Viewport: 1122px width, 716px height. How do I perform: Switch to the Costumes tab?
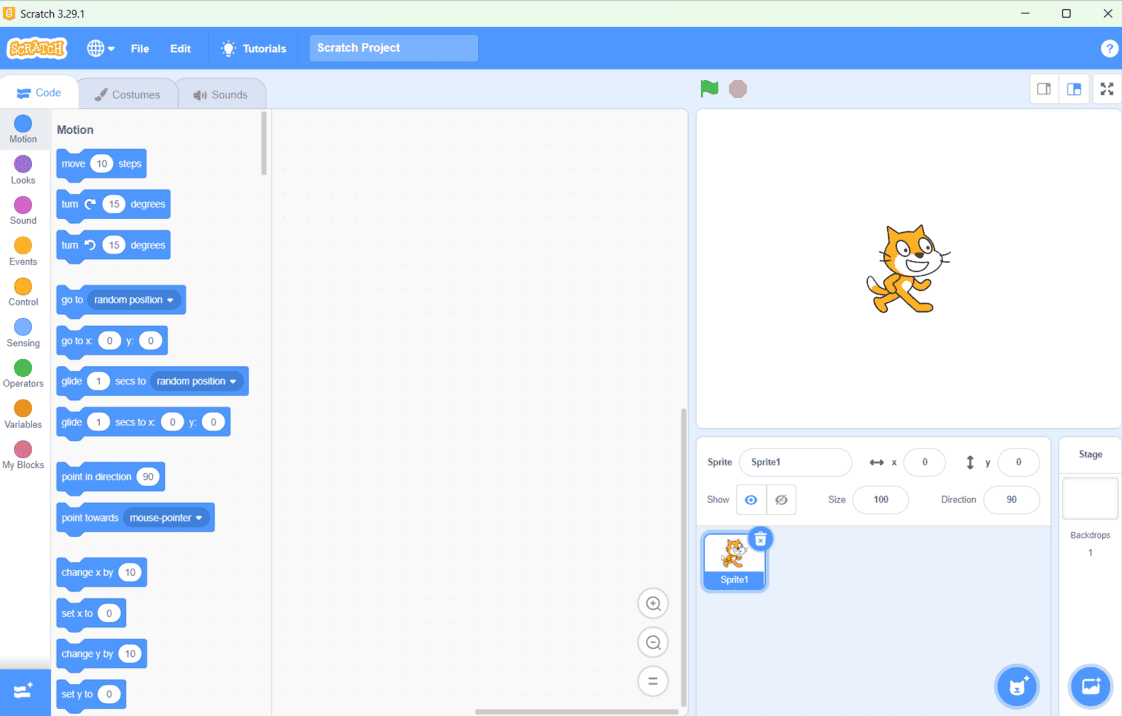[x=127, y=95]
